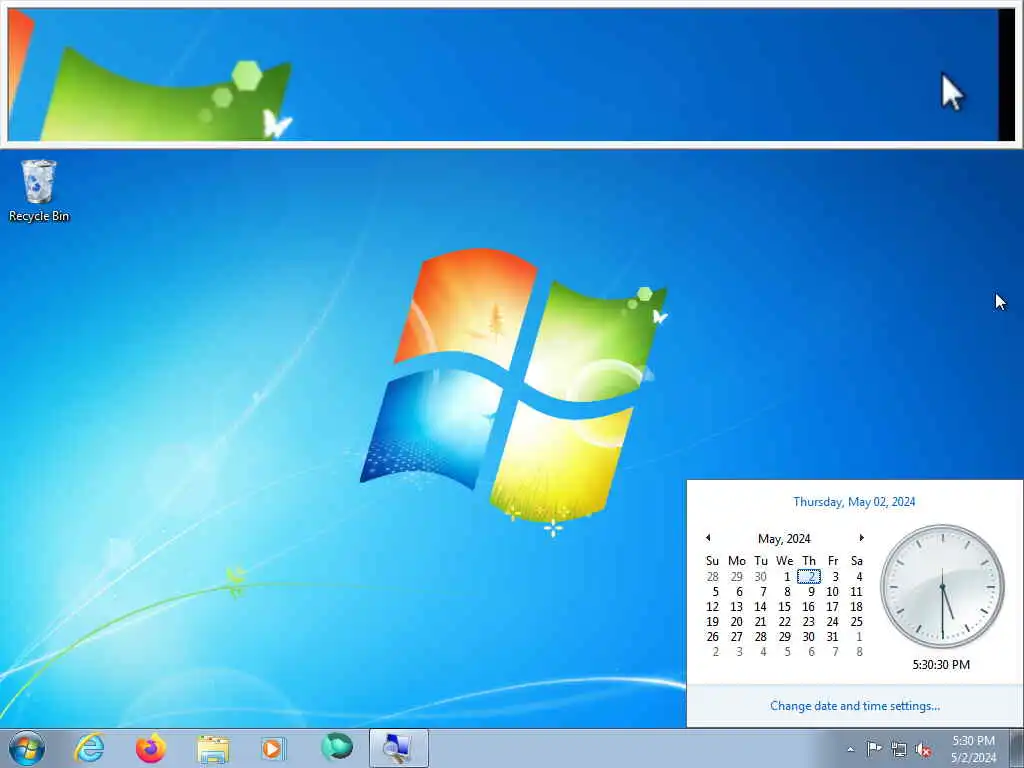
Task: Select the Magnifier taskbar button
Action: (398, 748)
